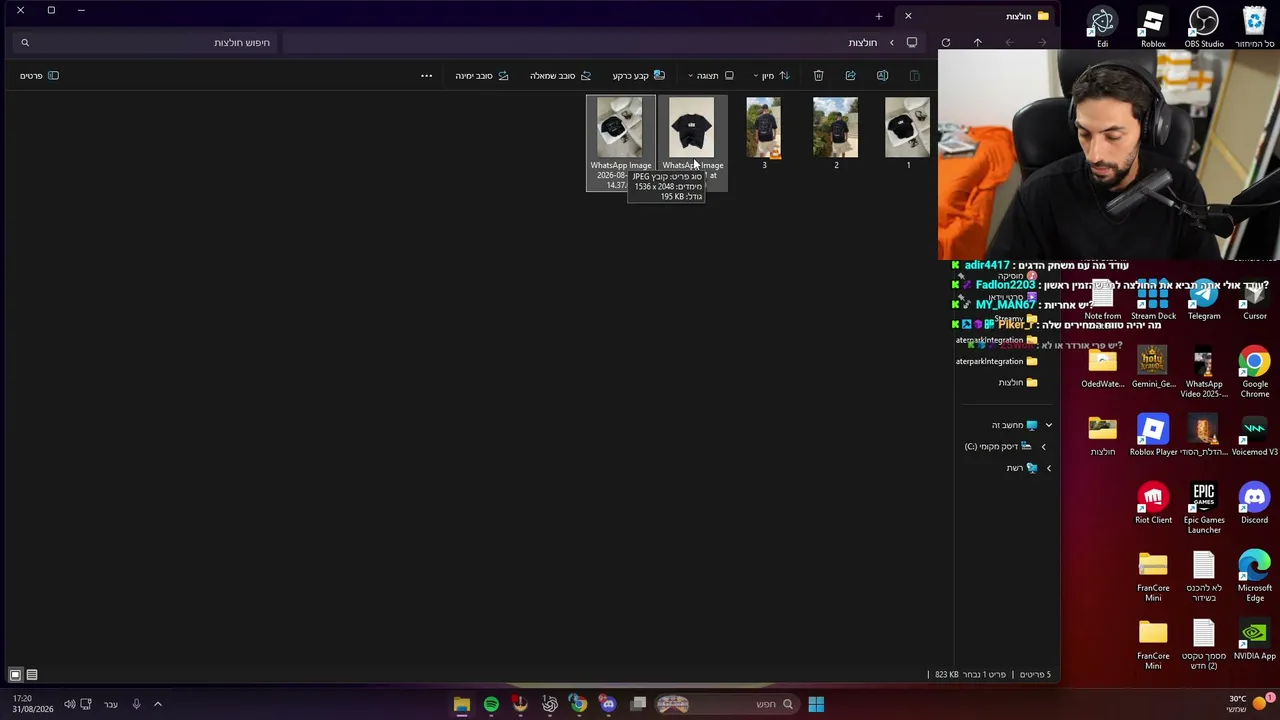Viewport: 1280px width, 720px height.
Task: Expand the address bar path chevron
Action: tap(891, 43)
